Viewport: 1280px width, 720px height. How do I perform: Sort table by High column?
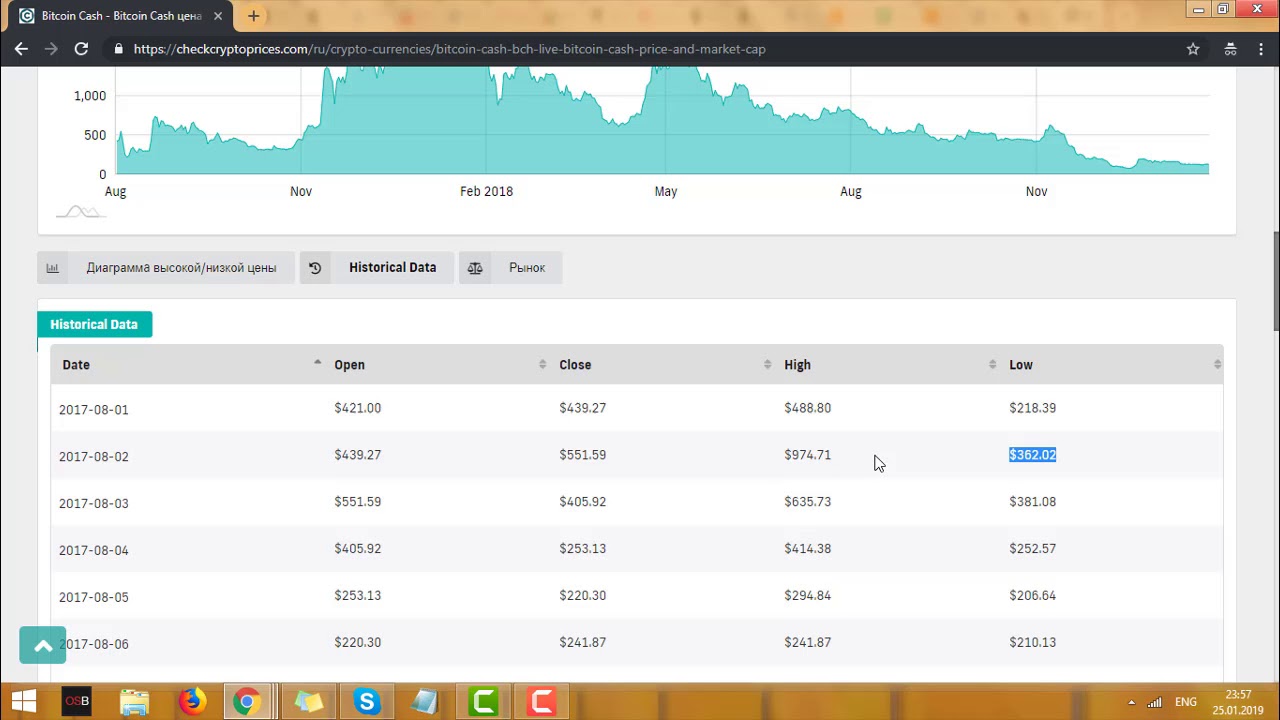889,364
